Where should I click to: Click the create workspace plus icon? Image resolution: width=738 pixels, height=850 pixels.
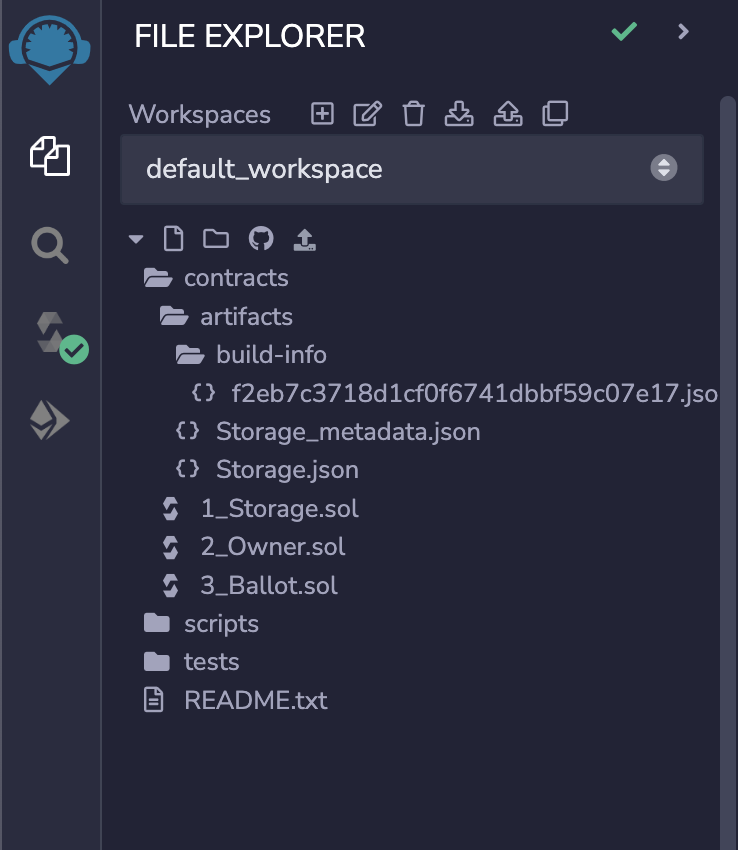click(x=322, y=114)
